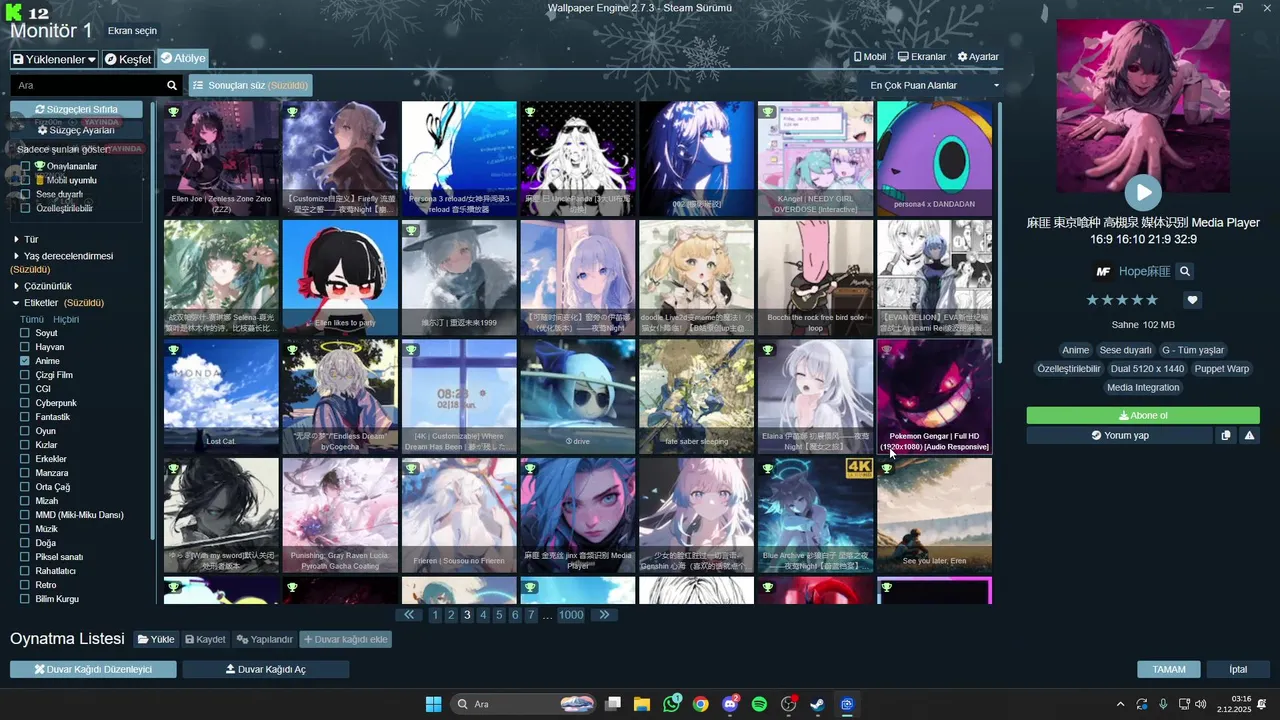Screen dimensions: 1280x720
Task: Open the En Çok Puan Alanlar sort dropdown
Action: 934,86
